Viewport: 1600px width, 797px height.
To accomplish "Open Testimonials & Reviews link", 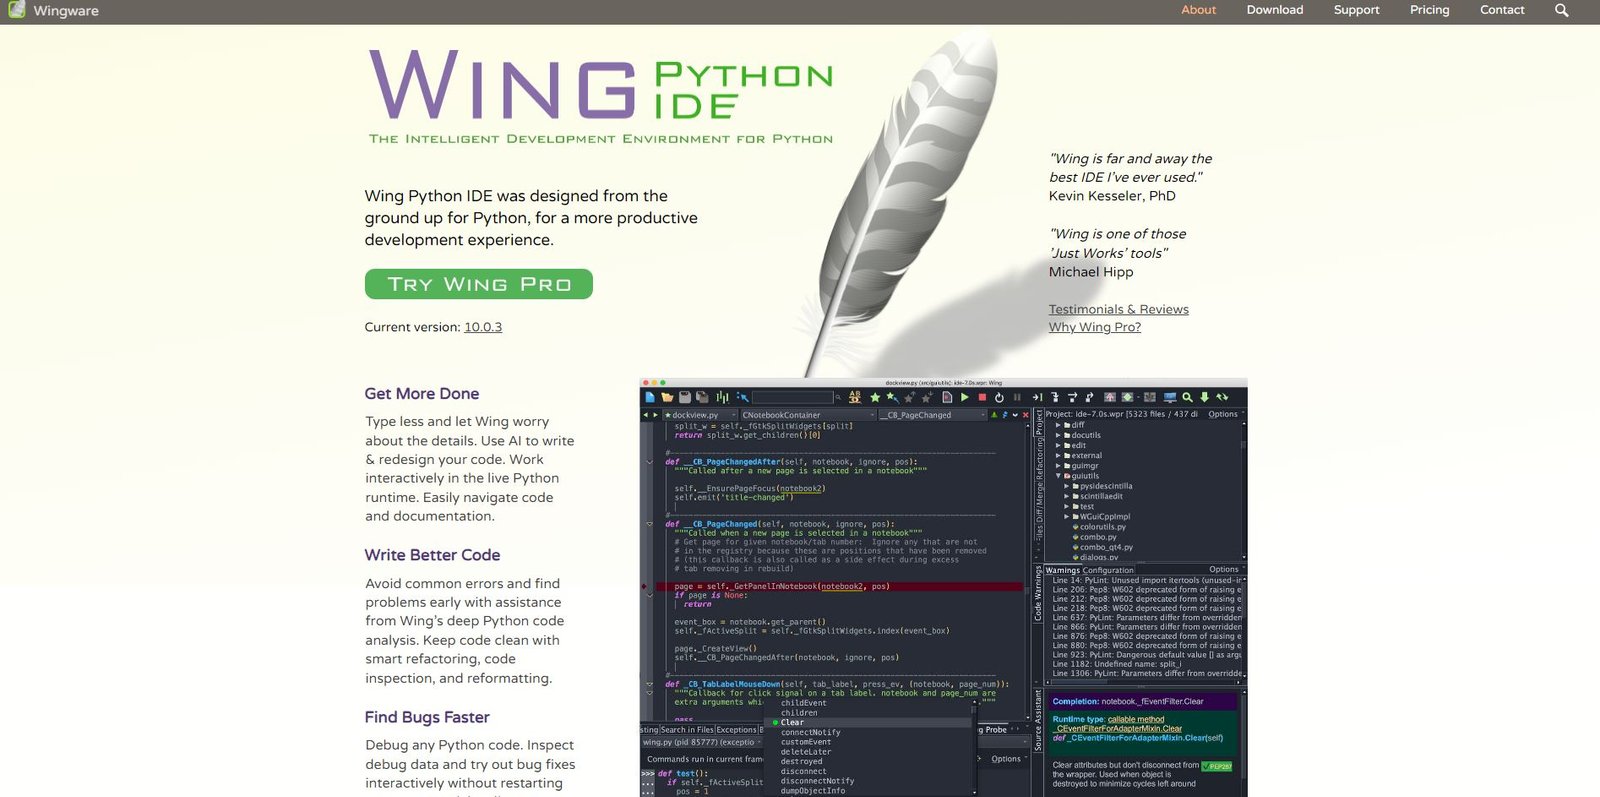I will pos(1118,309).
